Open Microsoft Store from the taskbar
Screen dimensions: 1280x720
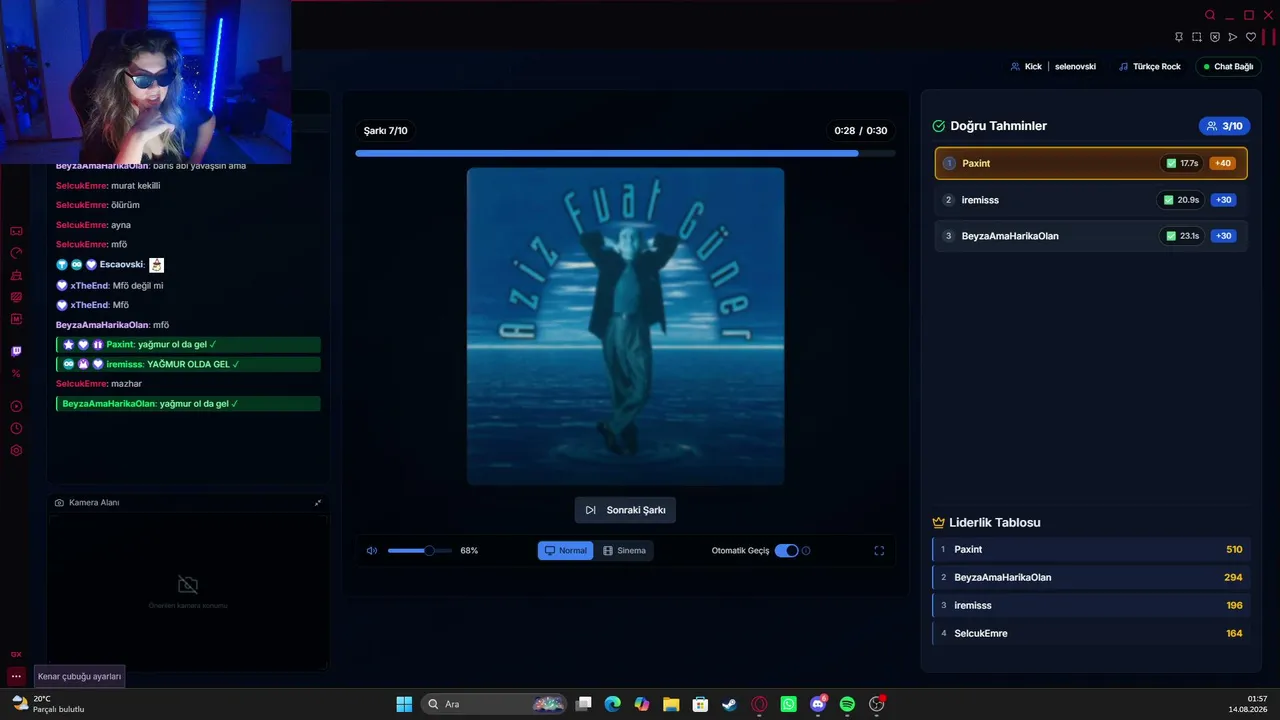pyautogui.click(x=701, y=704)
